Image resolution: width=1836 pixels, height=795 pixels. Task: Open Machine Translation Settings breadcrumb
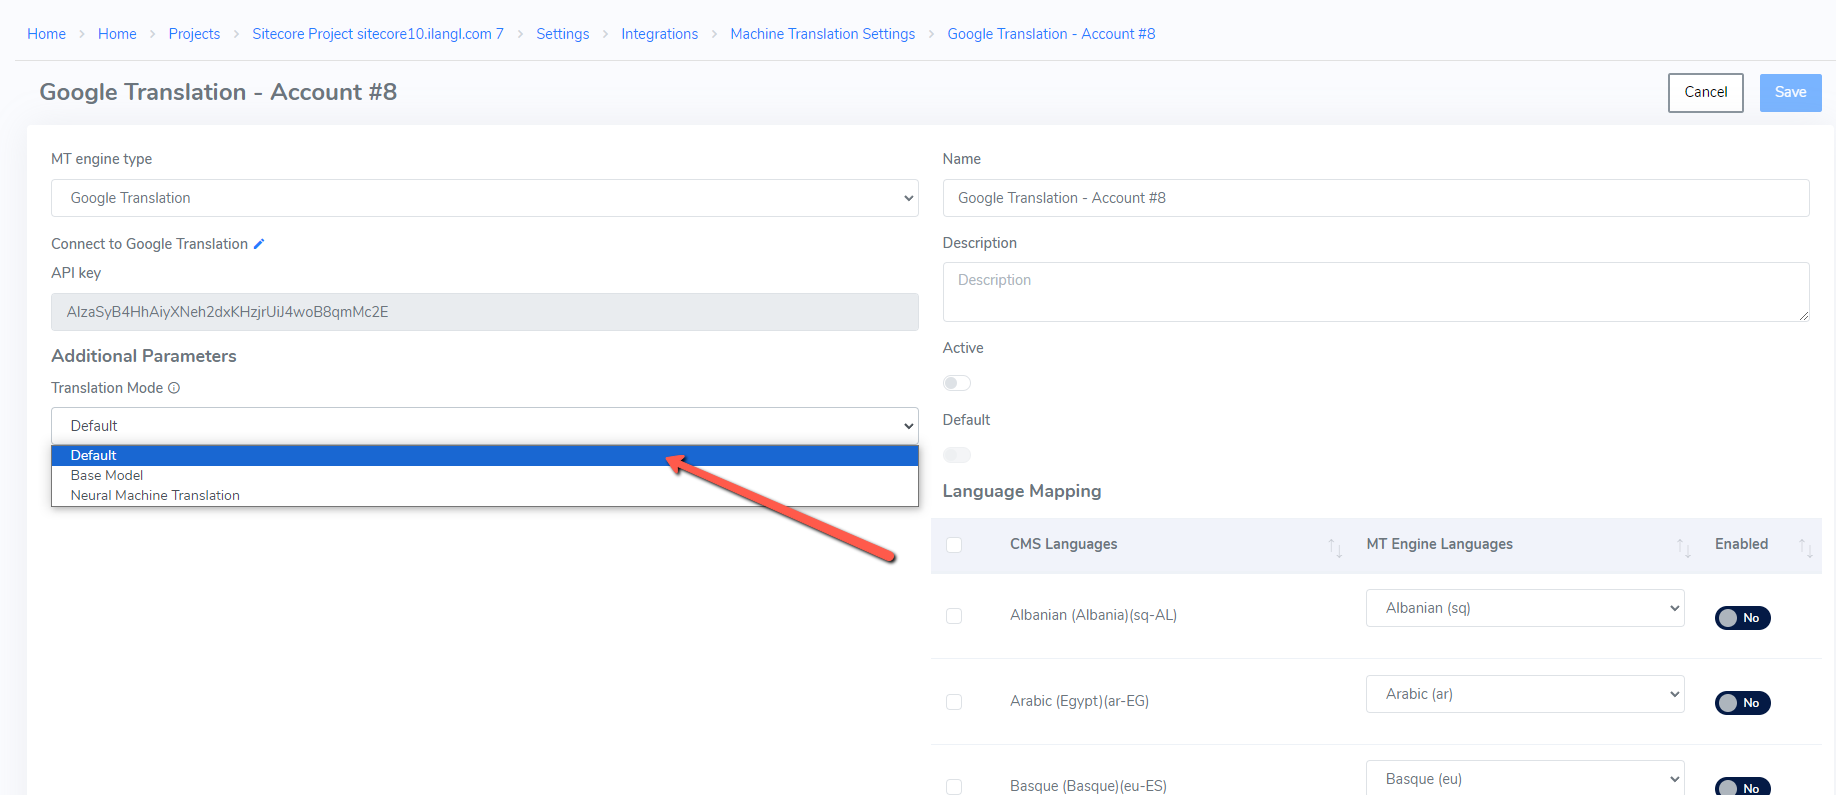point(823,34)
